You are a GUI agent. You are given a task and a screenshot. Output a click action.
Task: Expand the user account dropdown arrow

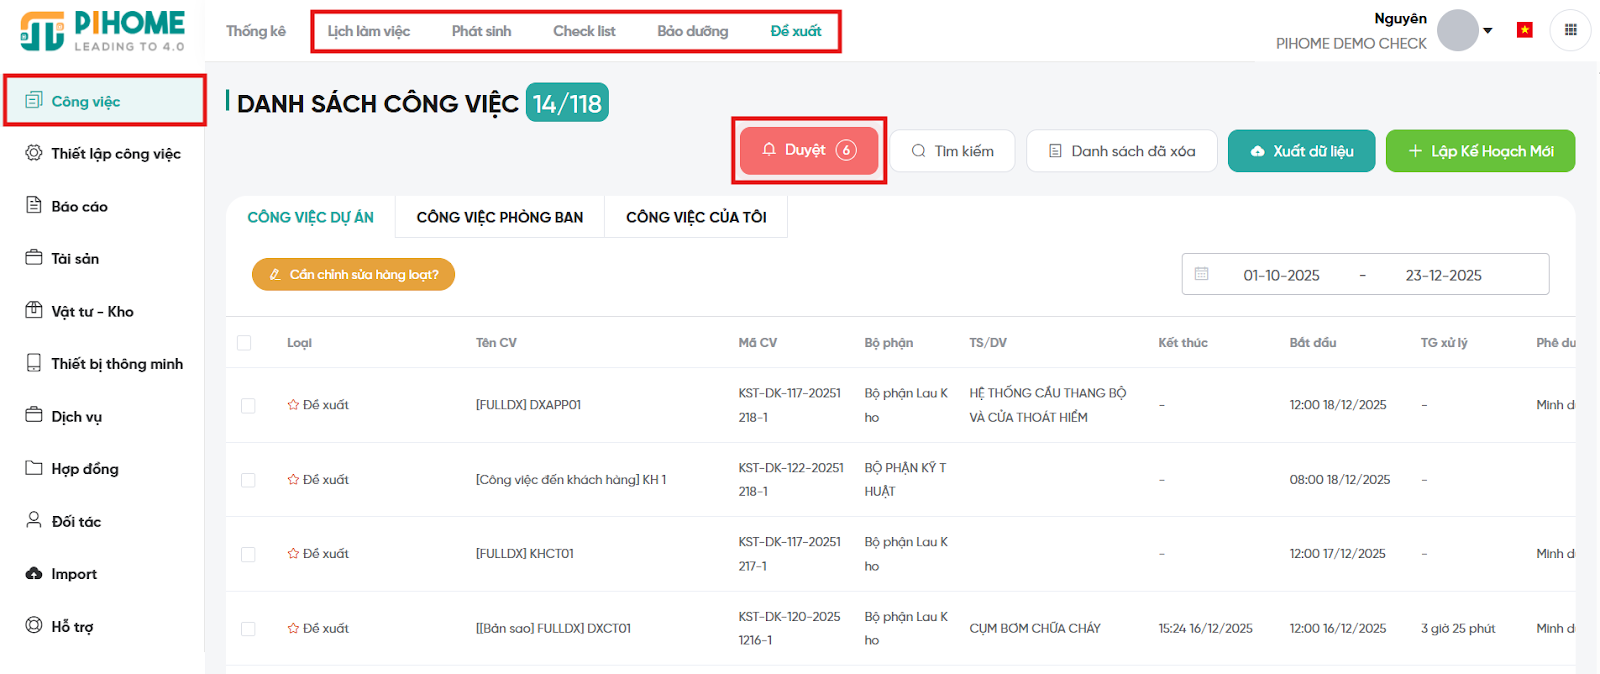pos(1488,30)
